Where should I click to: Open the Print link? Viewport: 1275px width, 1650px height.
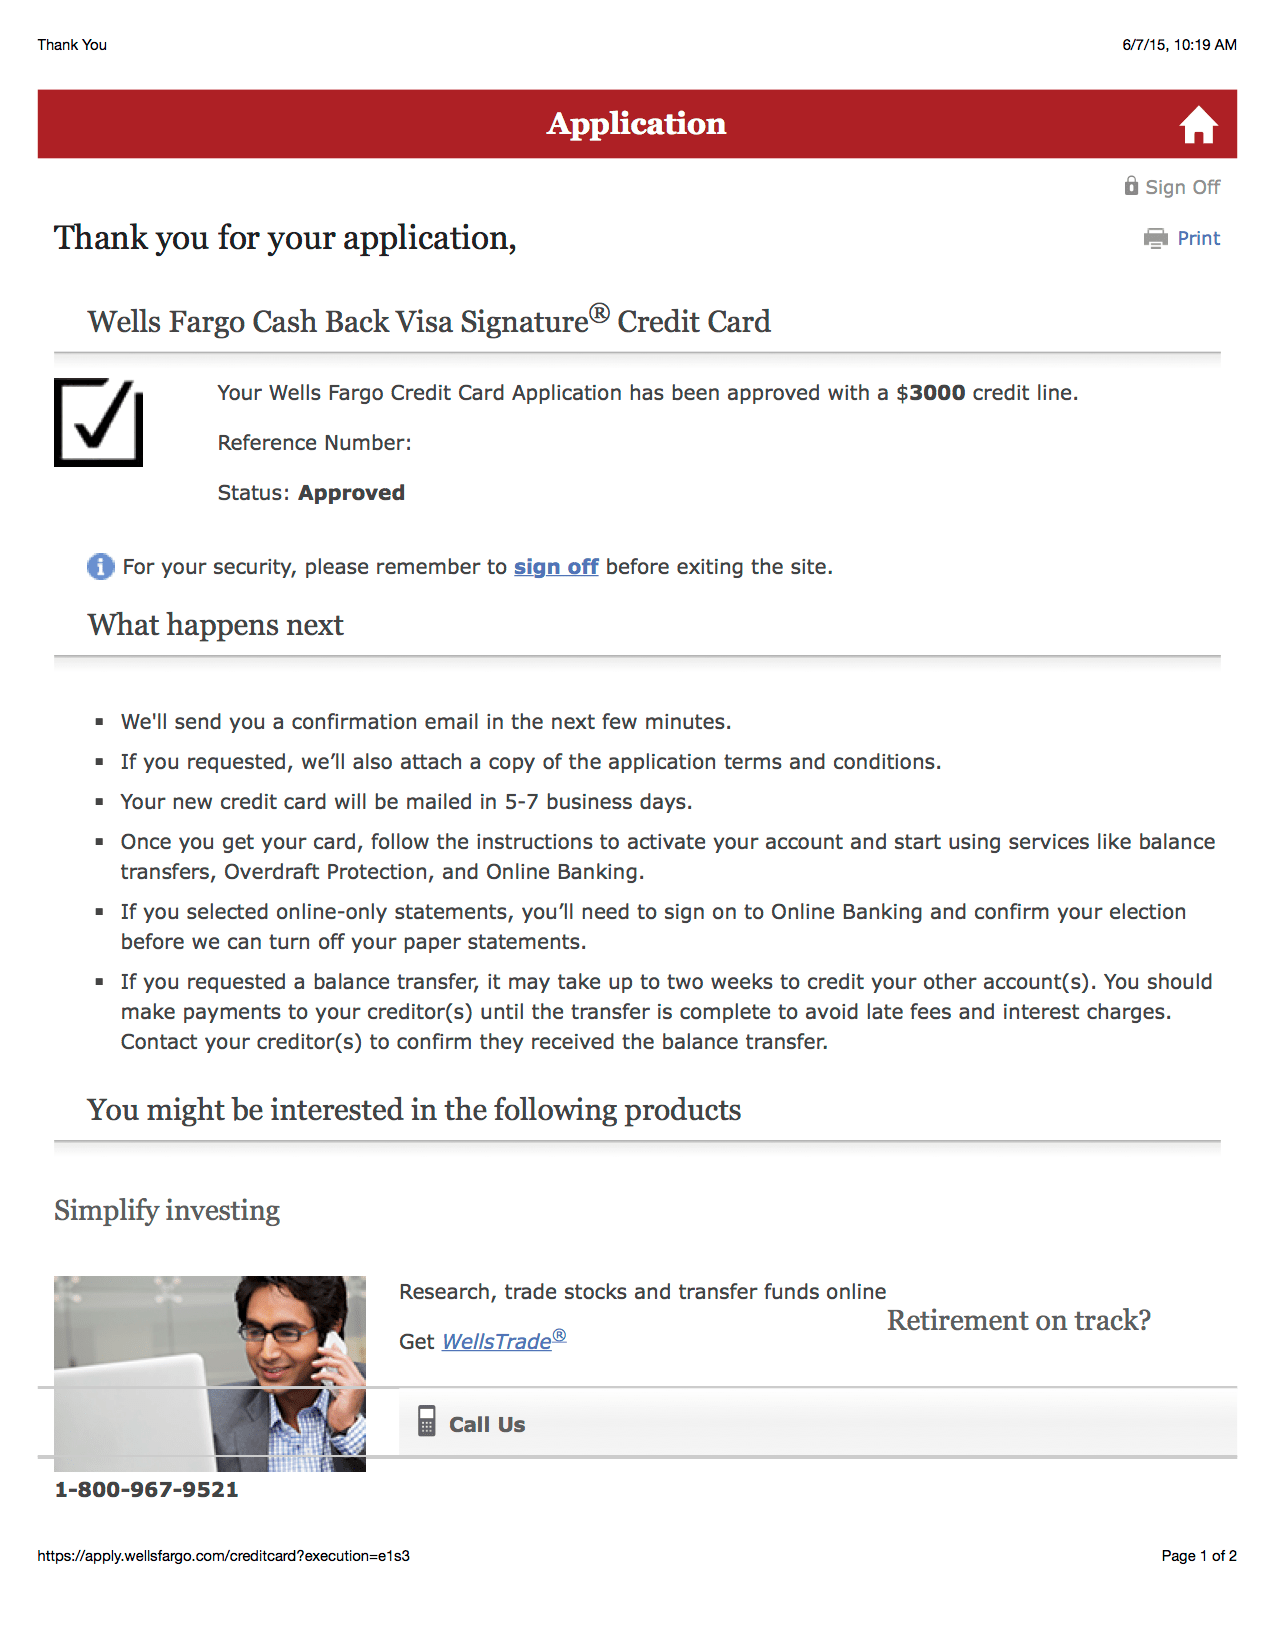(1198, 238)
